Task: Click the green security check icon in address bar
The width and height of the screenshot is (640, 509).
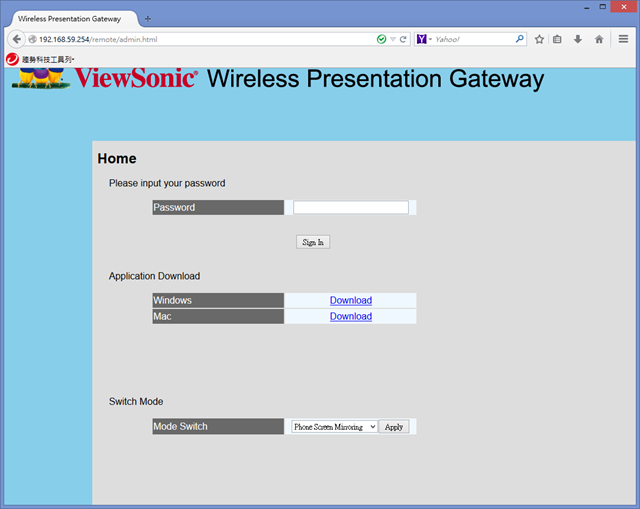Action: 381,39
